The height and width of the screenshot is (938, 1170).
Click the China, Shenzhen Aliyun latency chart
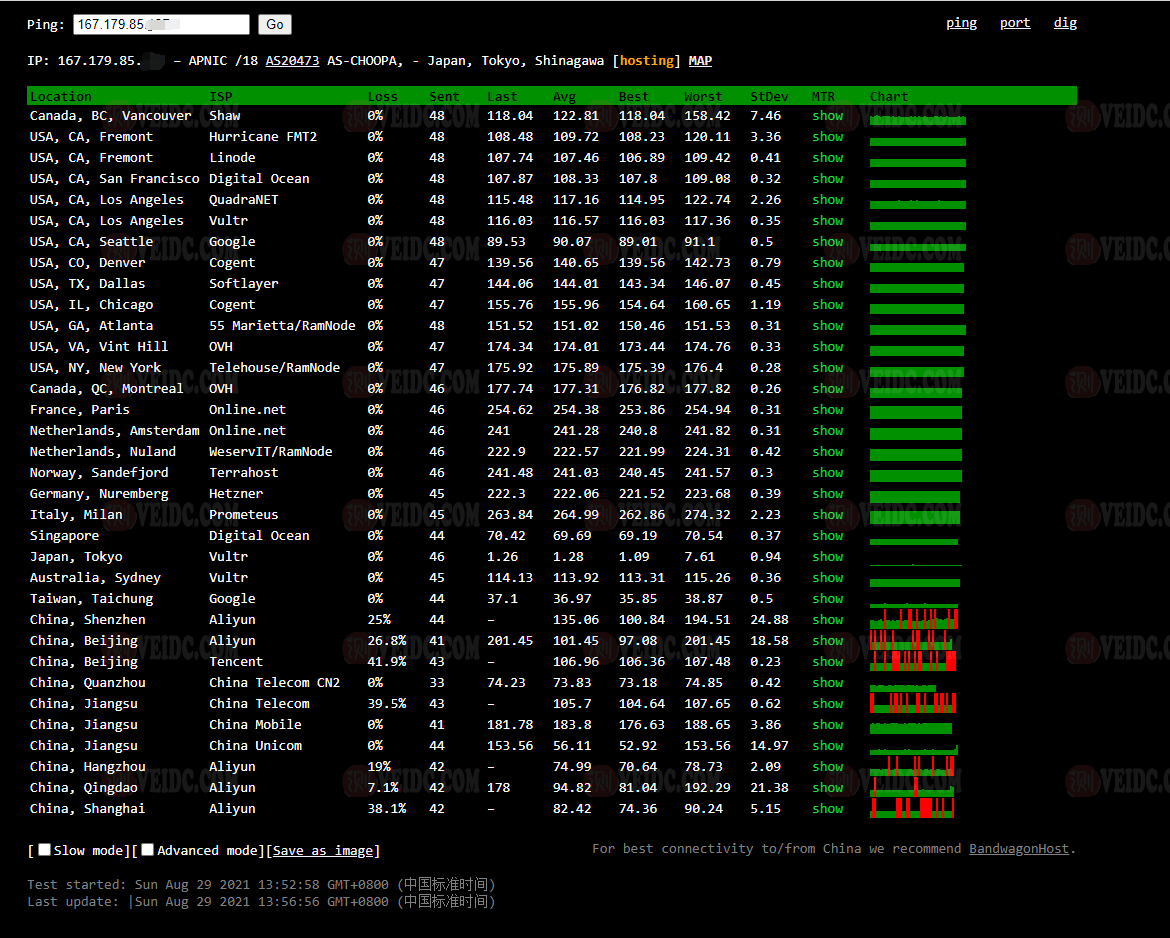(x=913, y=619)
